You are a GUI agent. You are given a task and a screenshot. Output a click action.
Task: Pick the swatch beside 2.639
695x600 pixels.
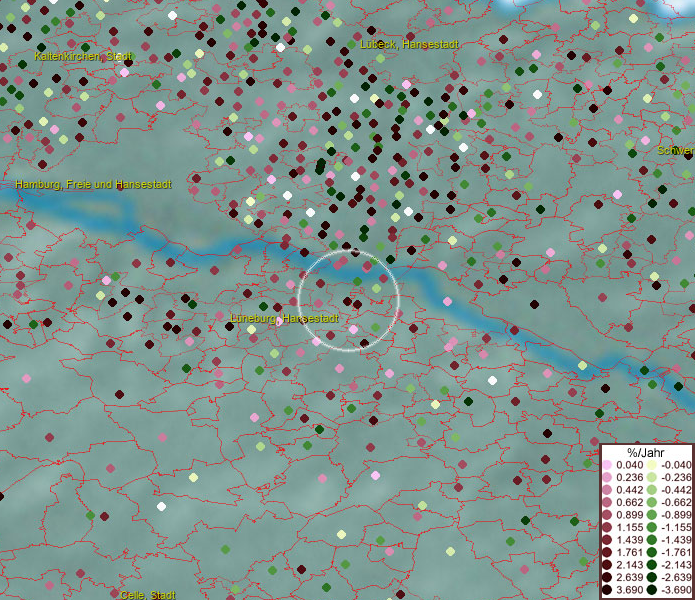[x=607, y=577]
